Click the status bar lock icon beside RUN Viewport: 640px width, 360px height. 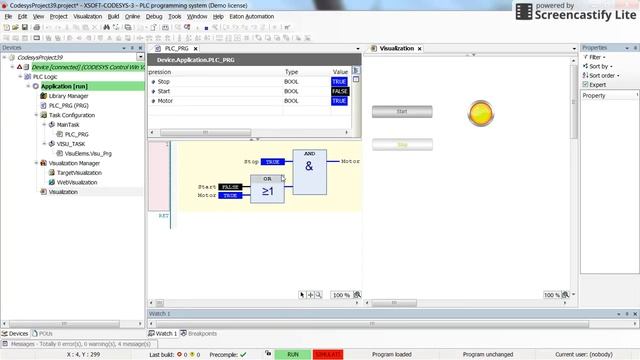(268, 353)
